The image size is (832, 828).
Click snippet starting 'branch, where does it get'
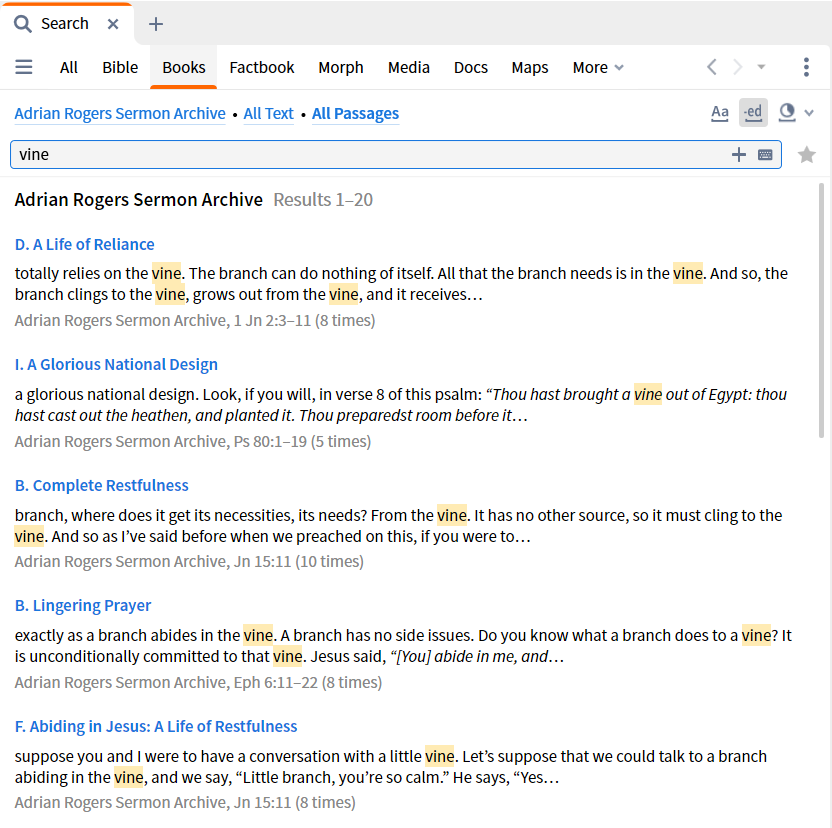[x=398, y=525]
